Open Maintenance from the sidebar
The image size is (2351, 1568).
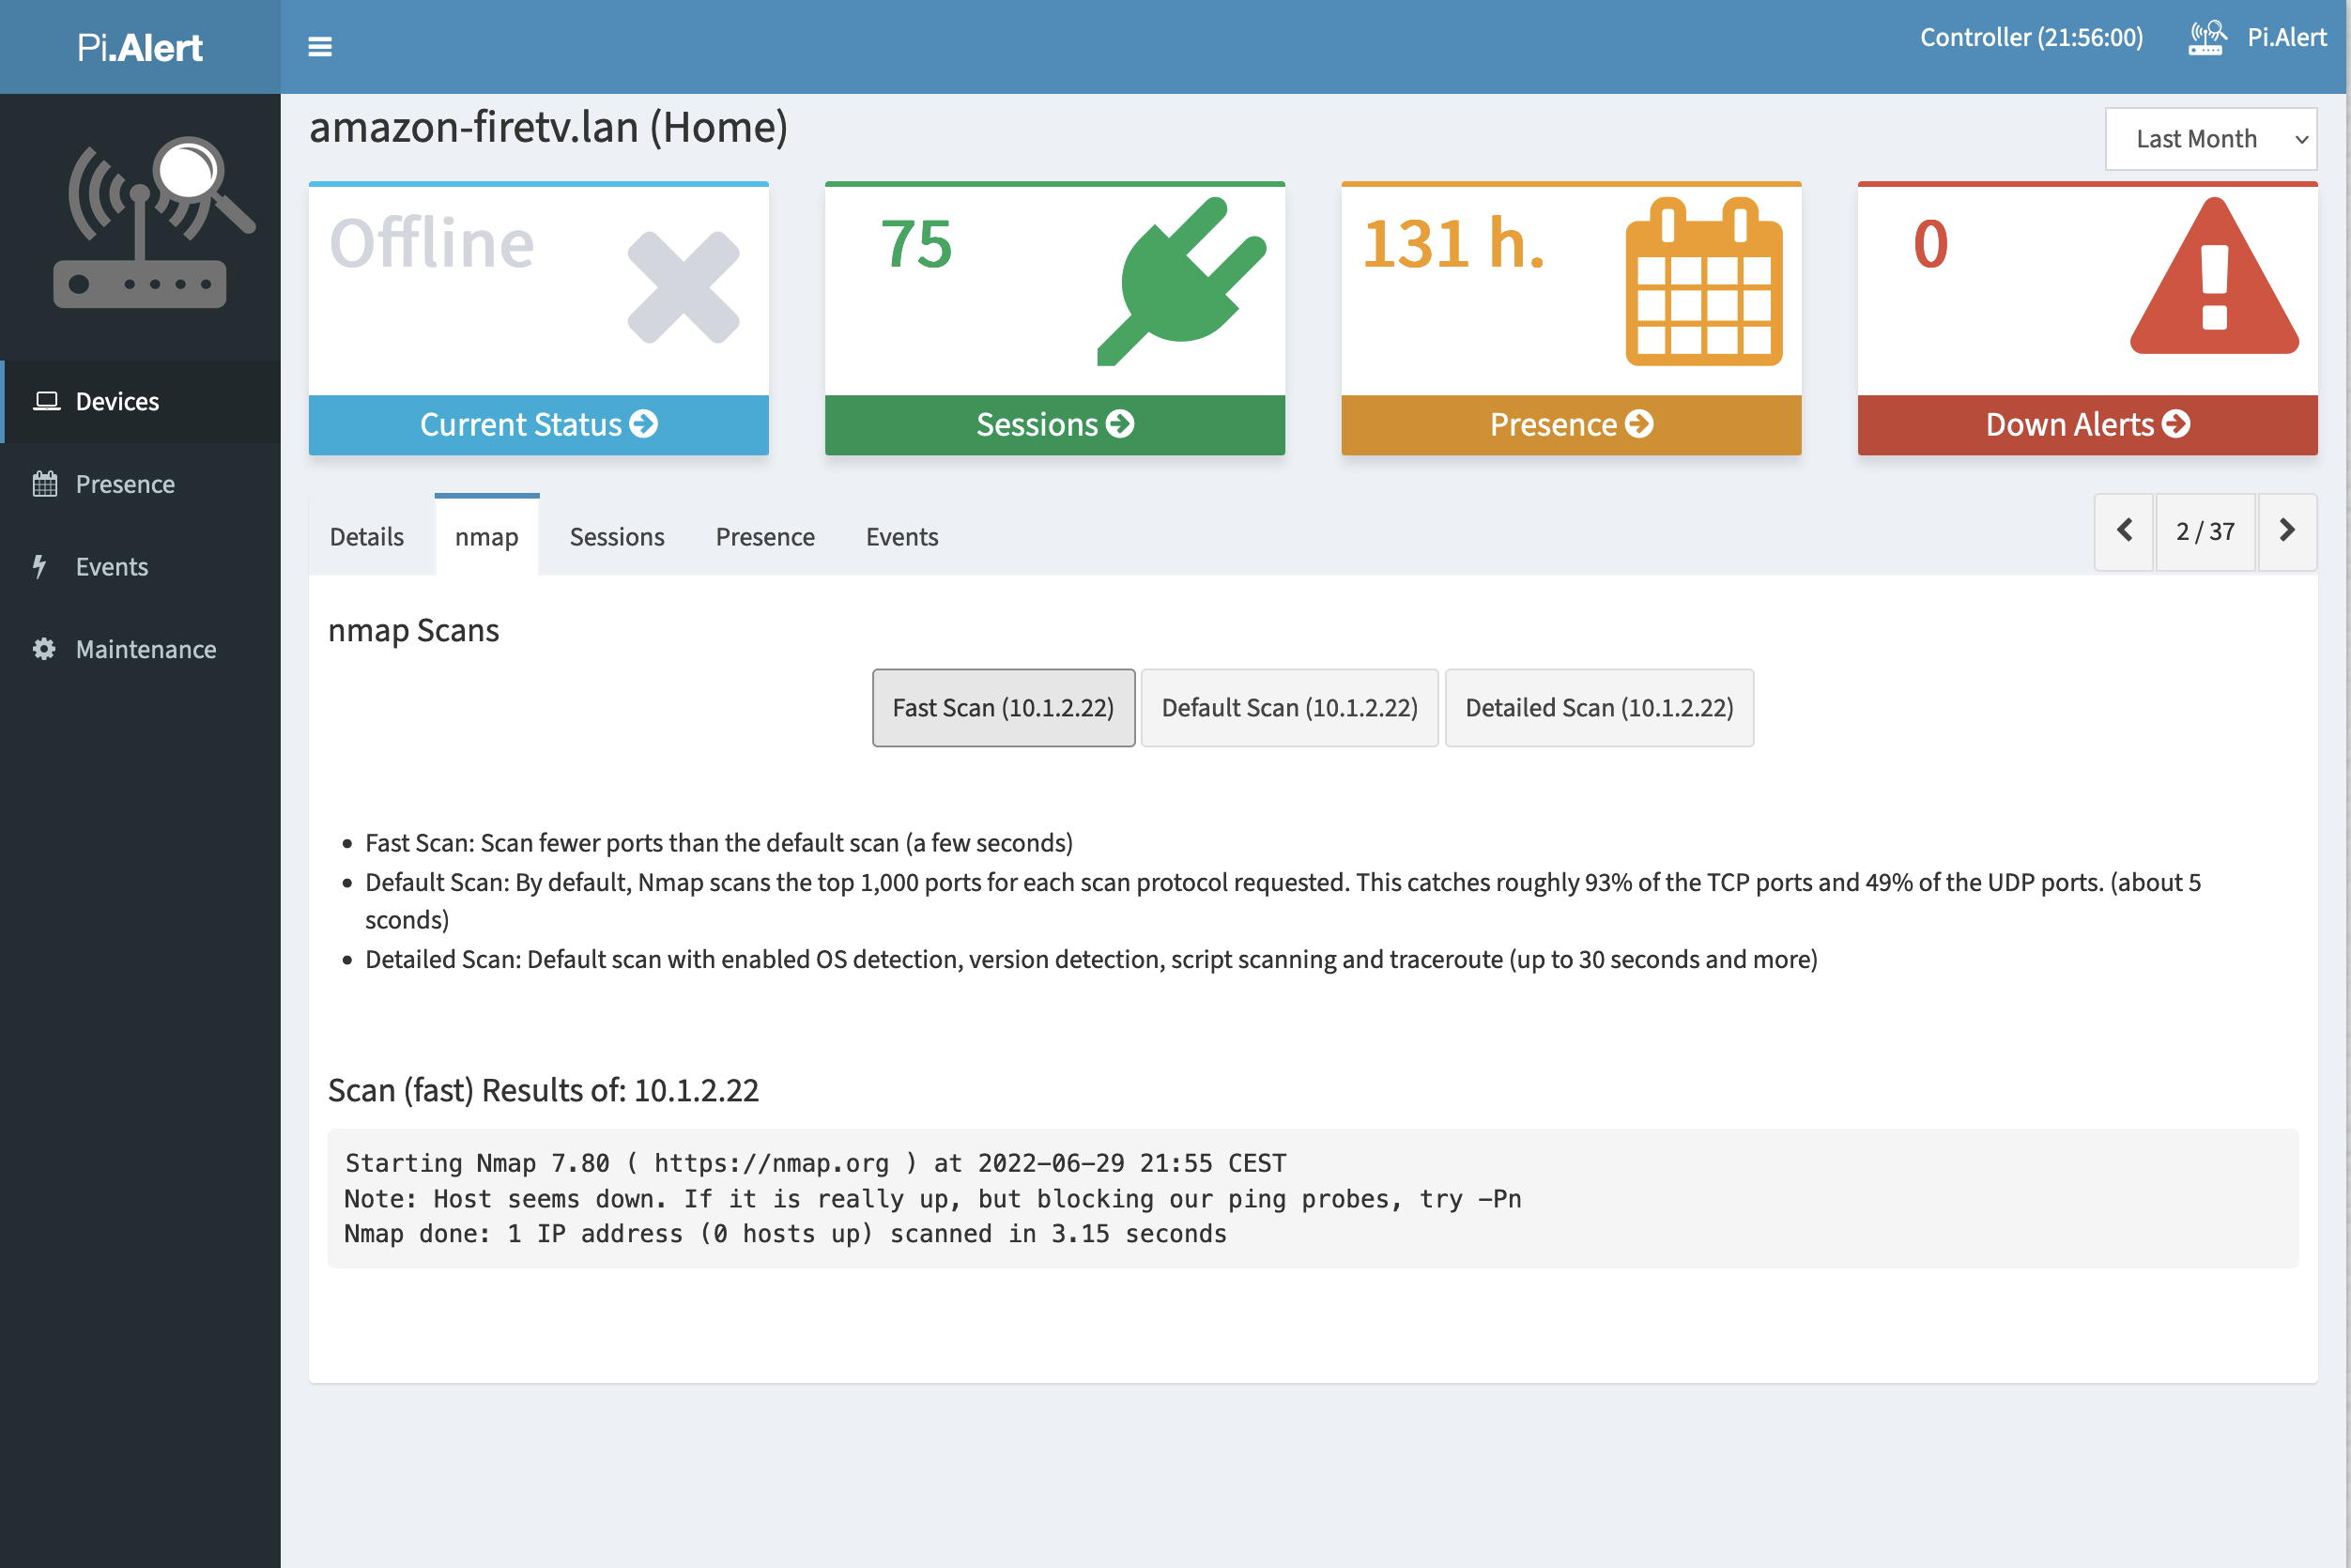[x=145, y=649]
